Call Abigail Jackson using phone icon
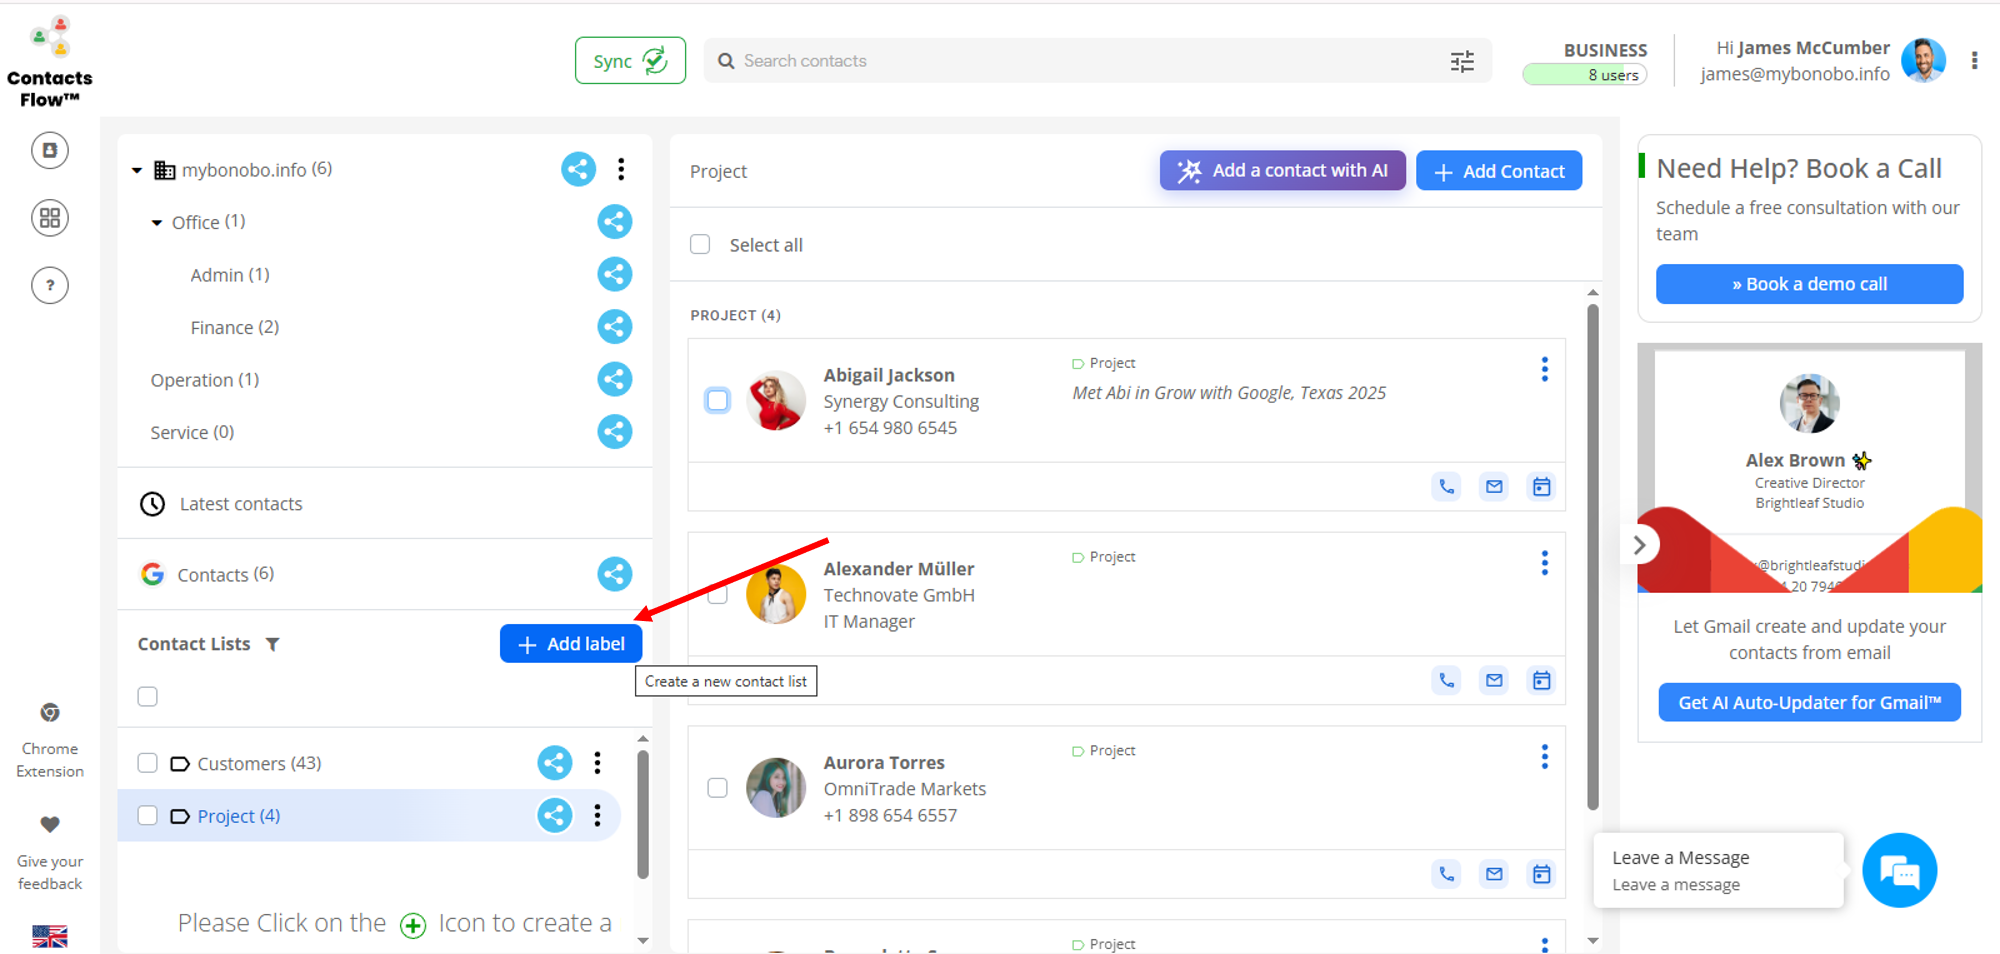The image size is (2000, 954). pos(1446,487)
